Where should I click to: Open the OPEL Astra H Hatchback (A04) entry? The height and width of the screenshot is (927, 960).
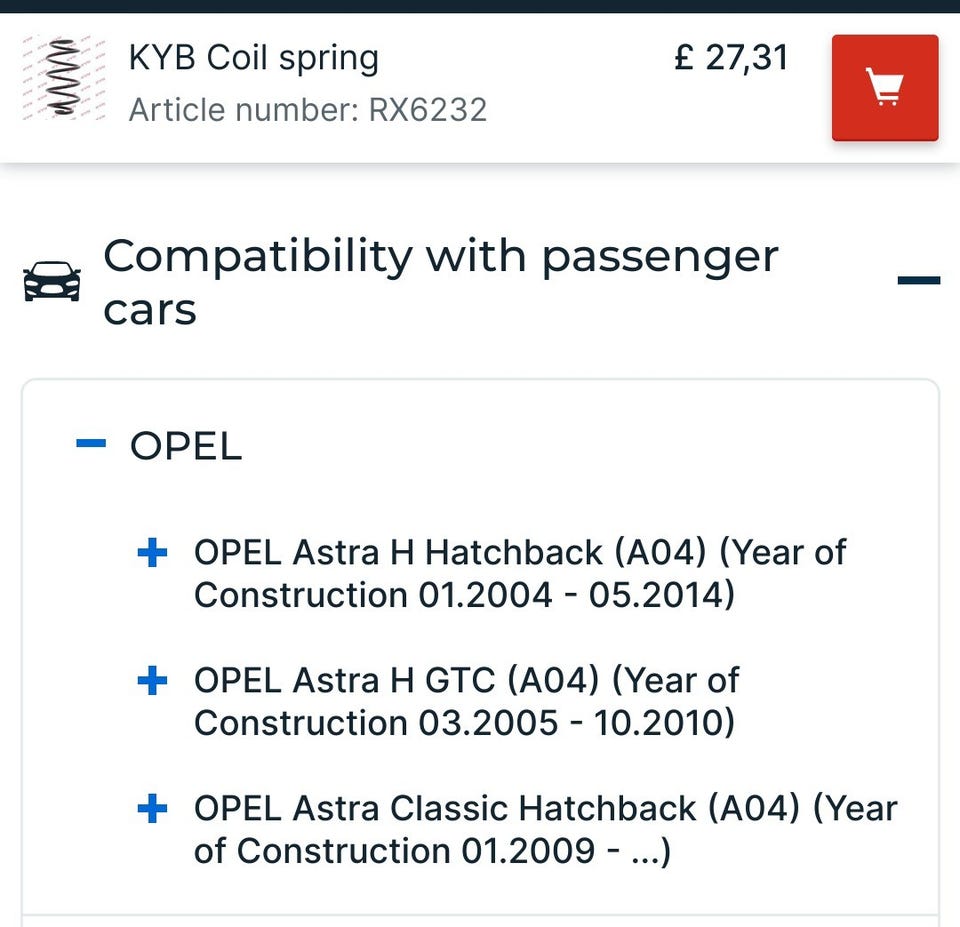[x=519, y=552]
